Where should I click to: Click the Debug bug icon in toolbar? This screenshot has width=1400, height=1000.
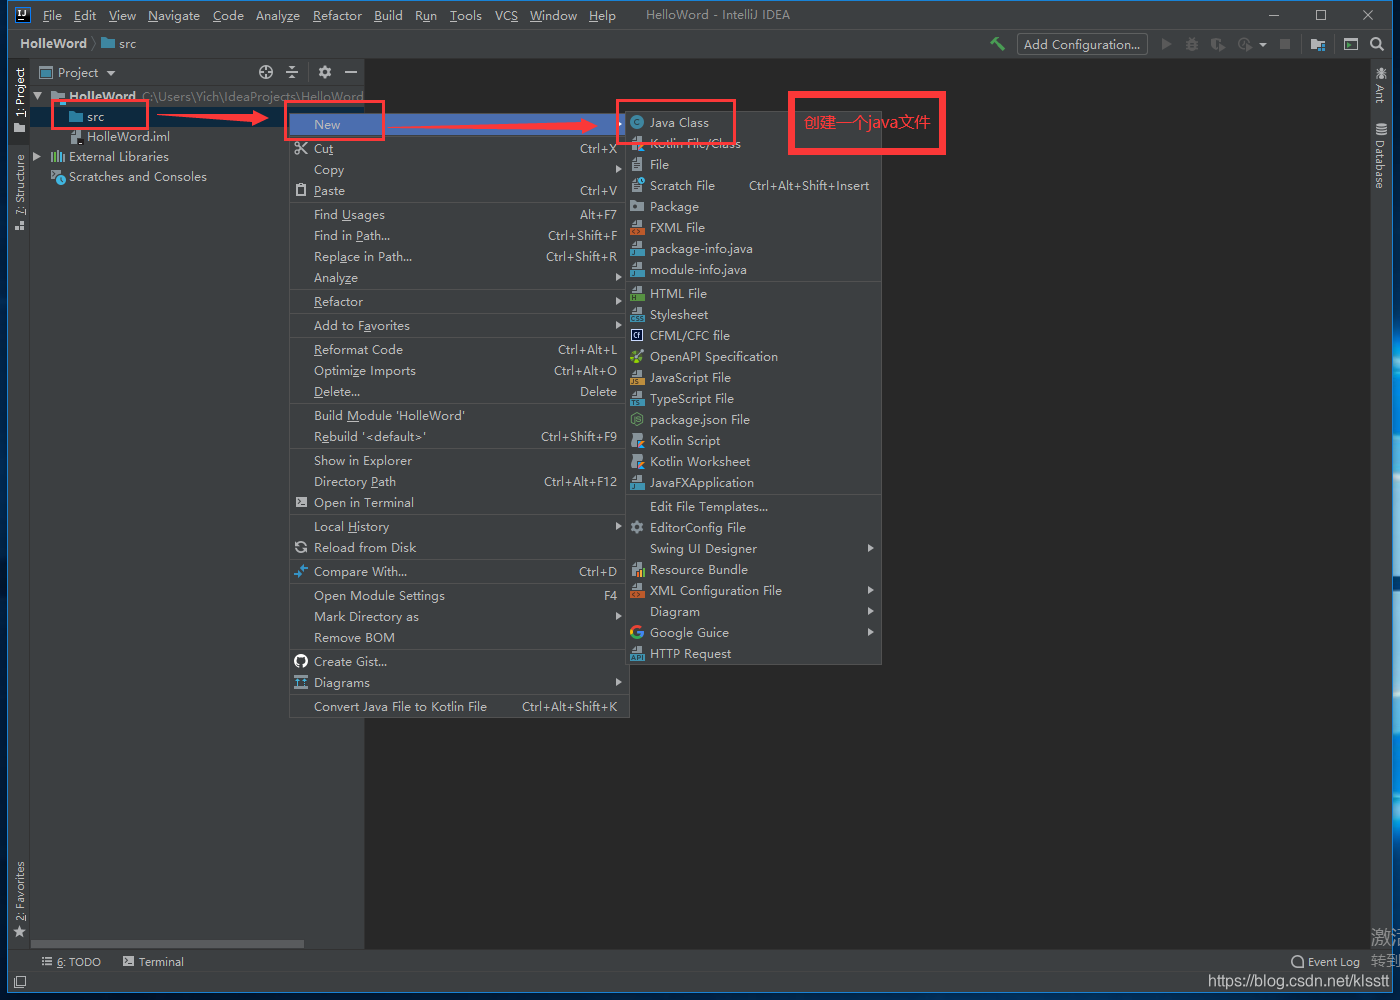pyautogui.click(x=1192, y=44)
